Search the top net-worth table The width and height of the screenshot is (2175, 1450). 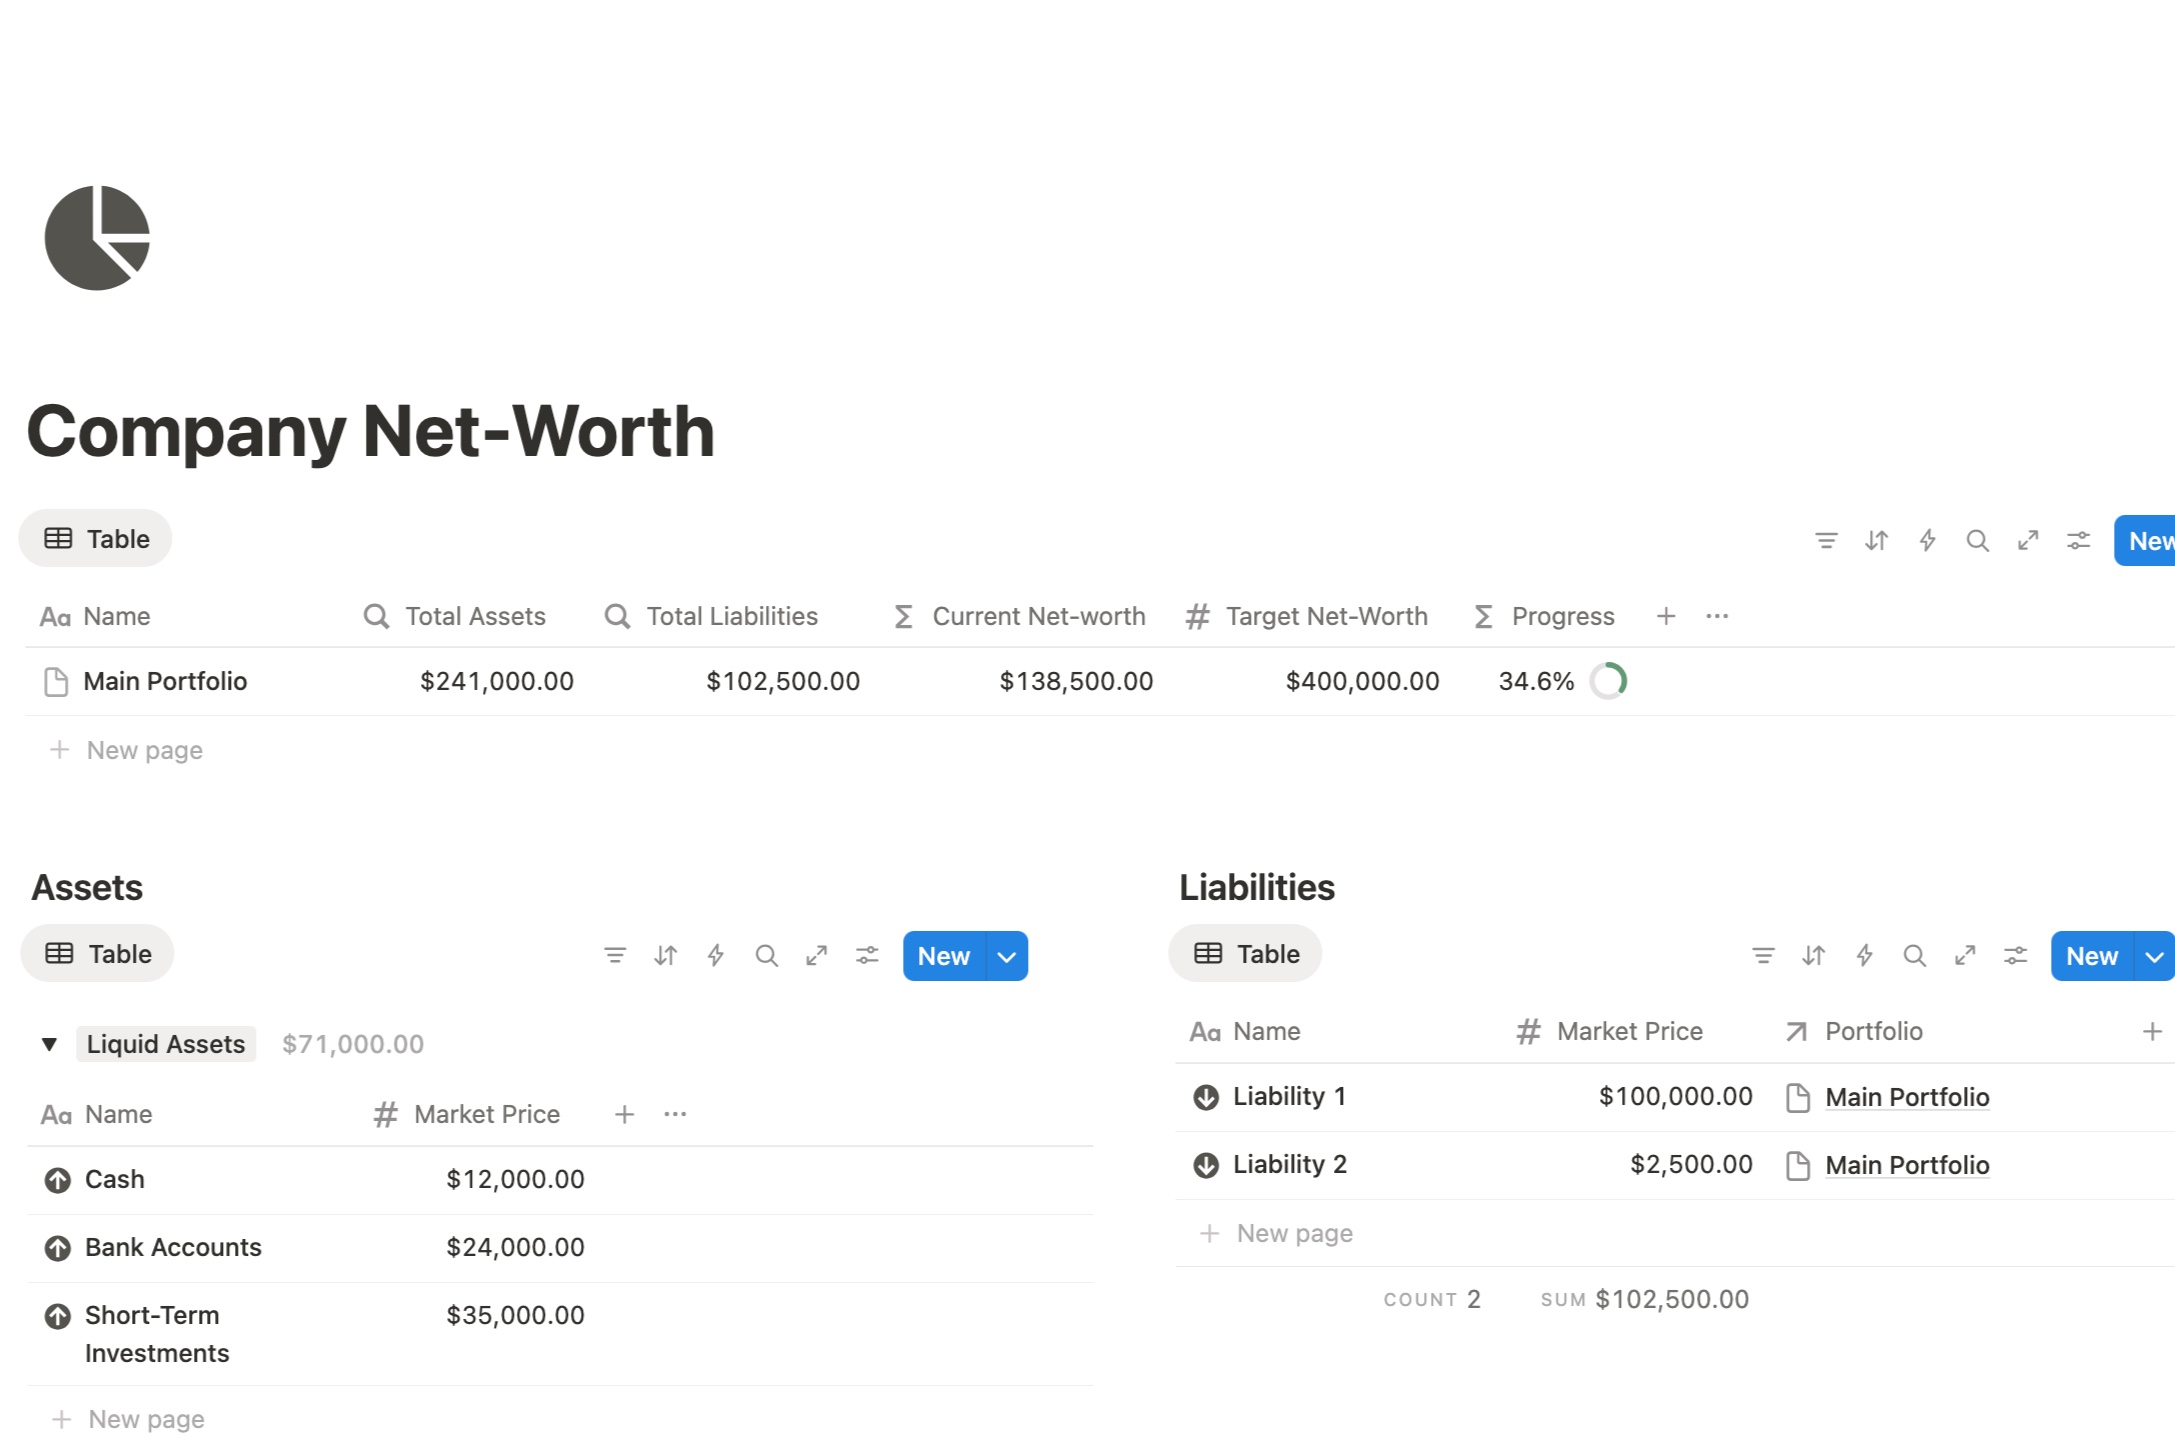(1976, 541)
